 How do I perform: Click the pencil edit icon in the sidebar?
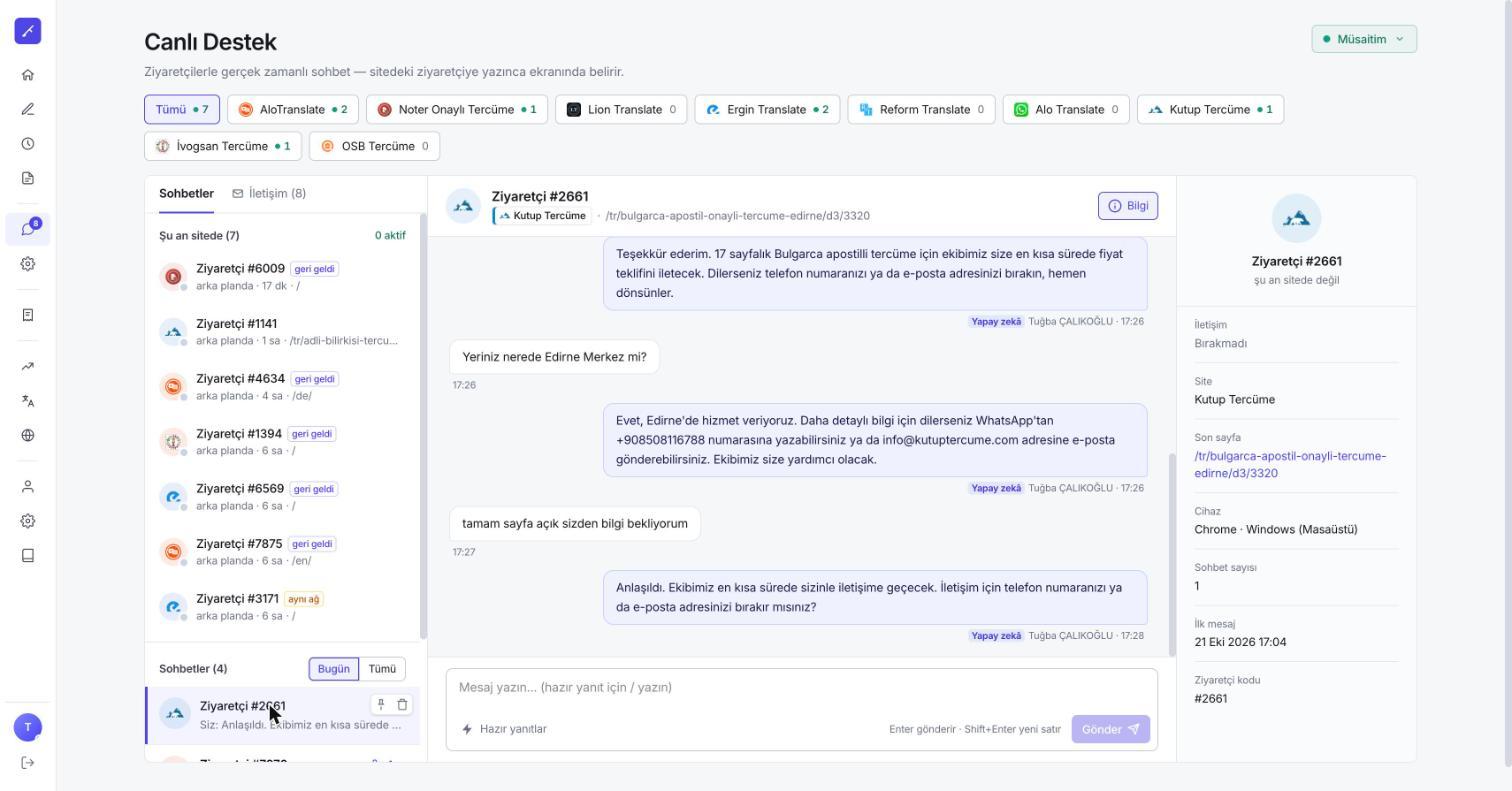(28, 109)
